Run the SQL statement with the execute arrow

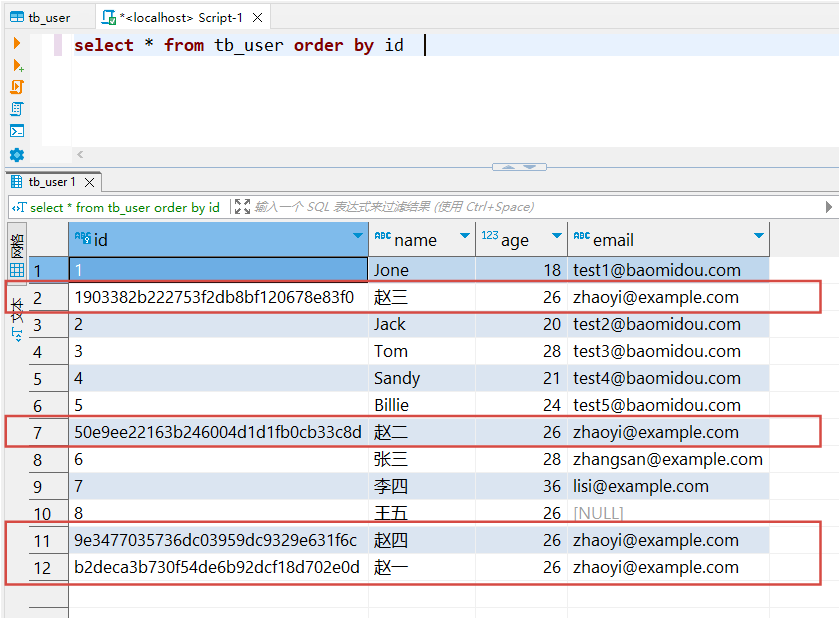[17, 43]
